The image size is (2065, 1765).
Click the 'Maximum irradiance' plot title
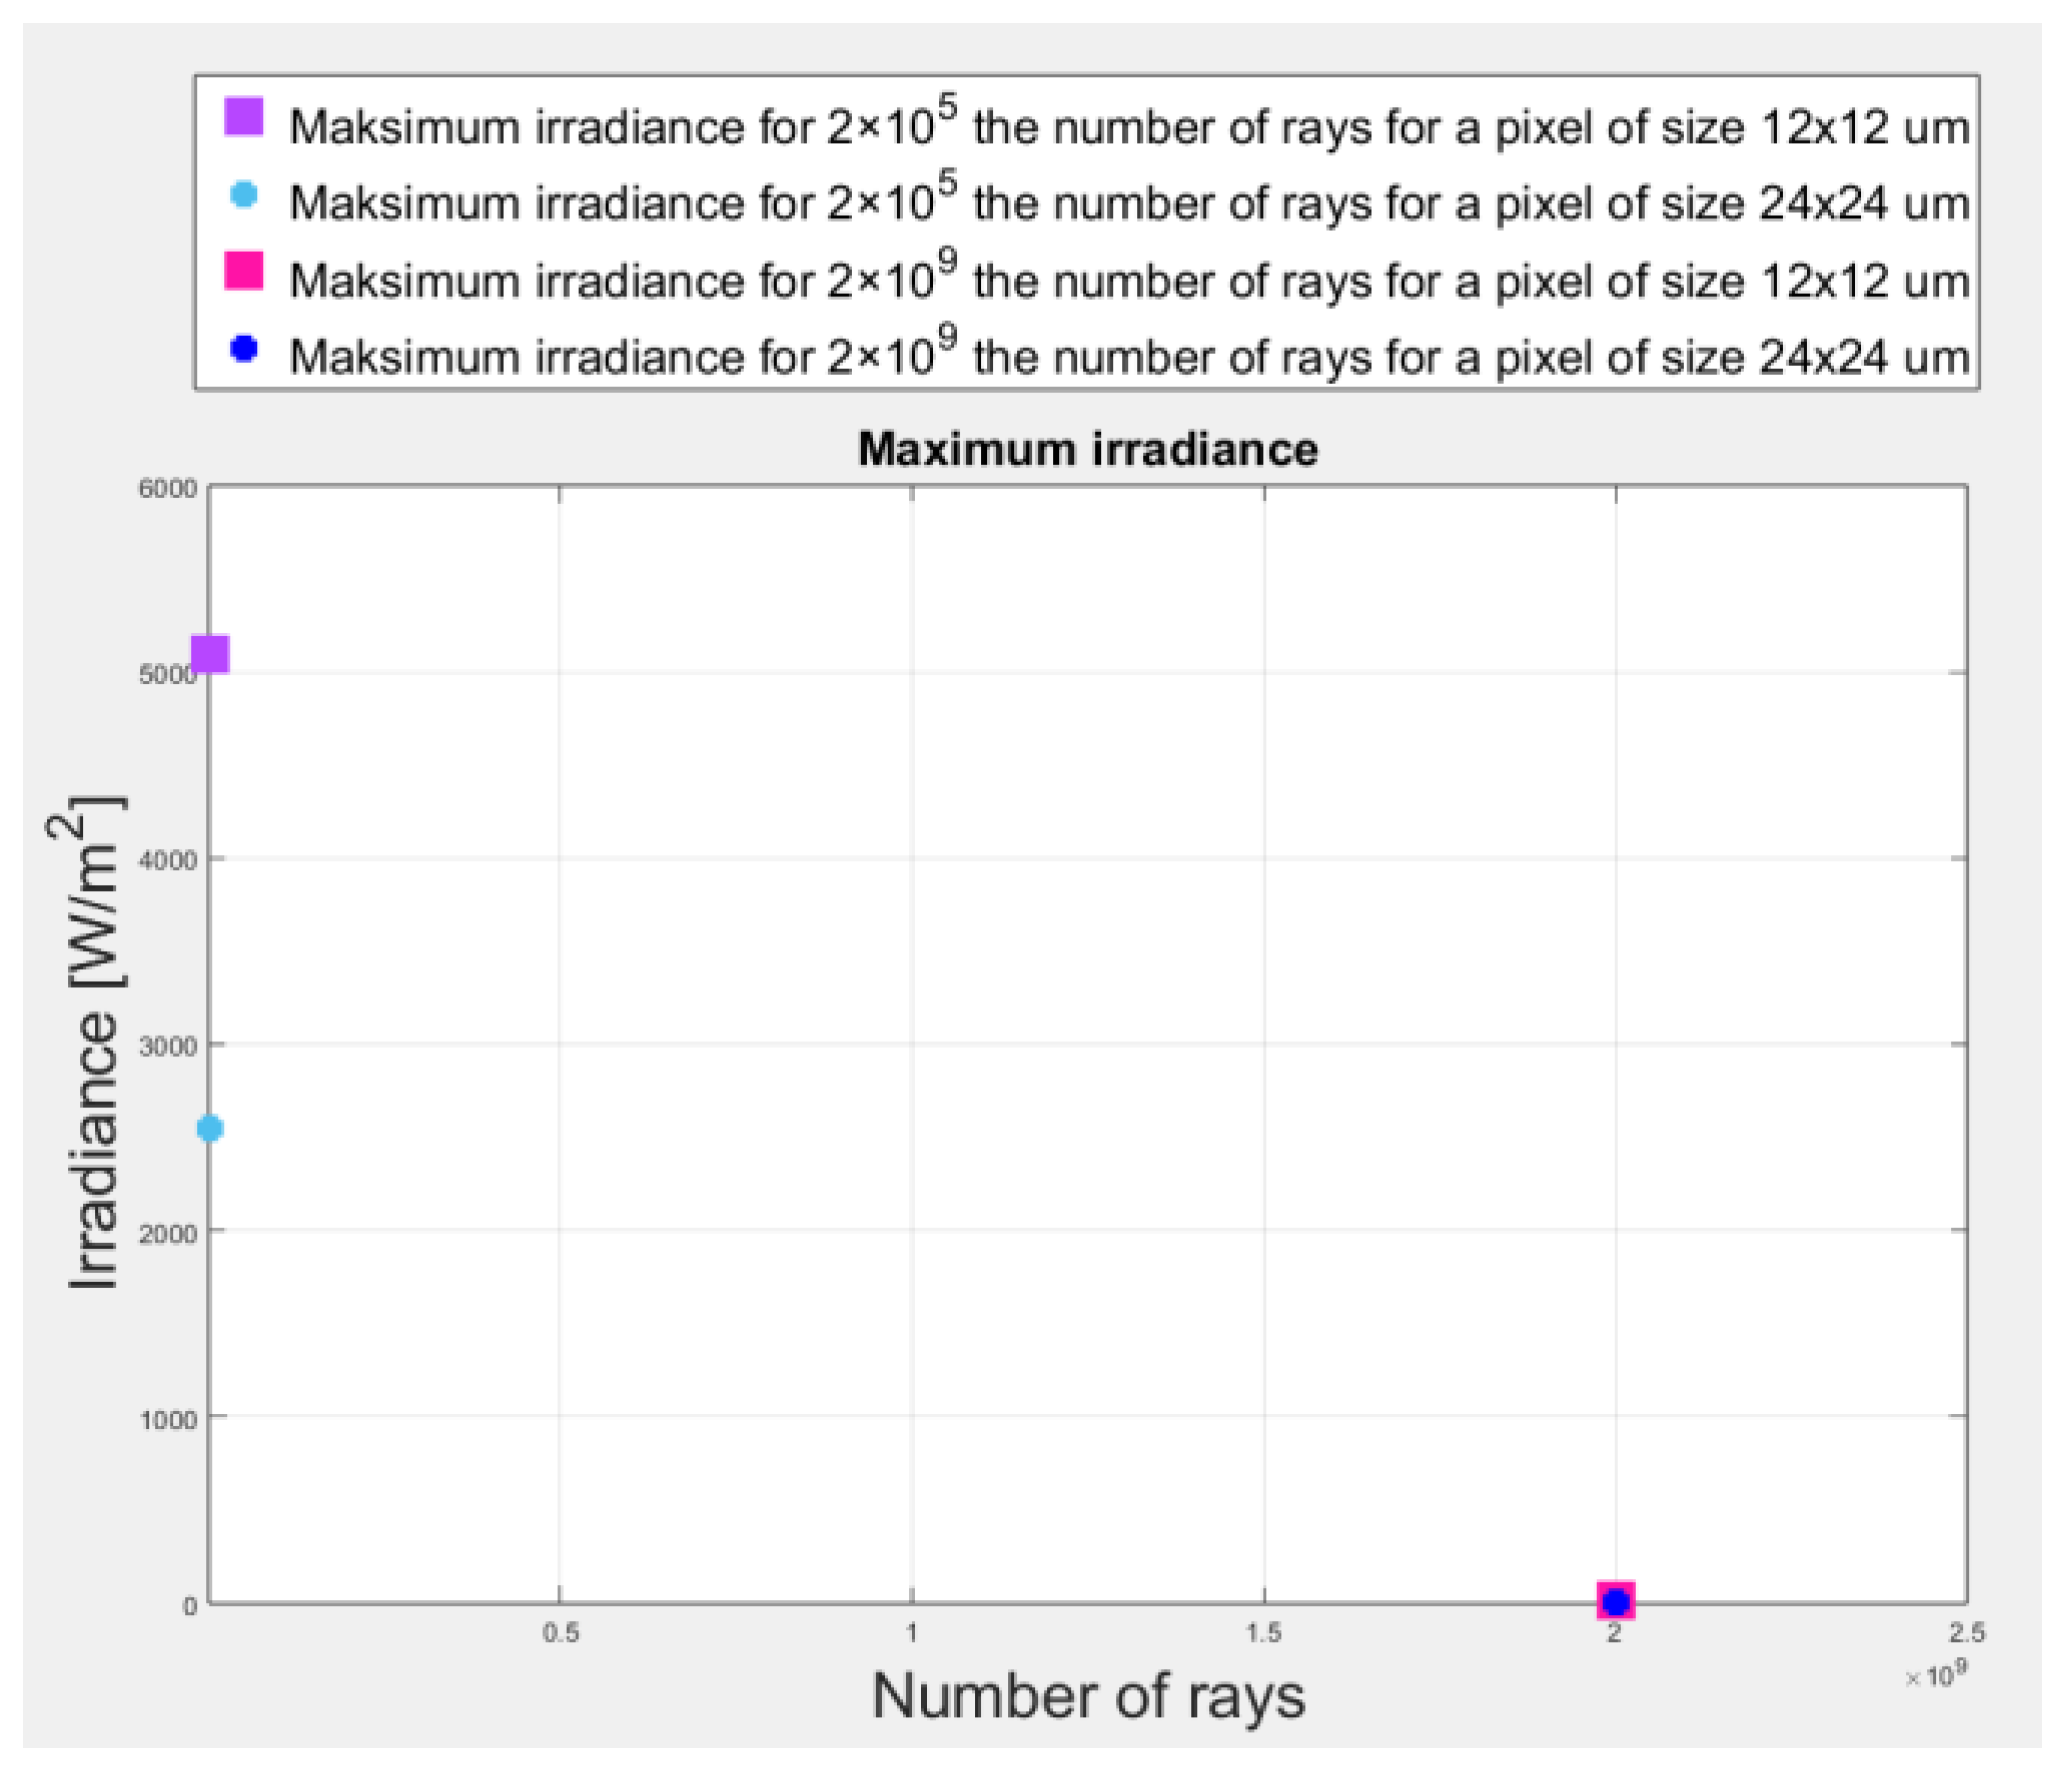[x=1087, y=449]
